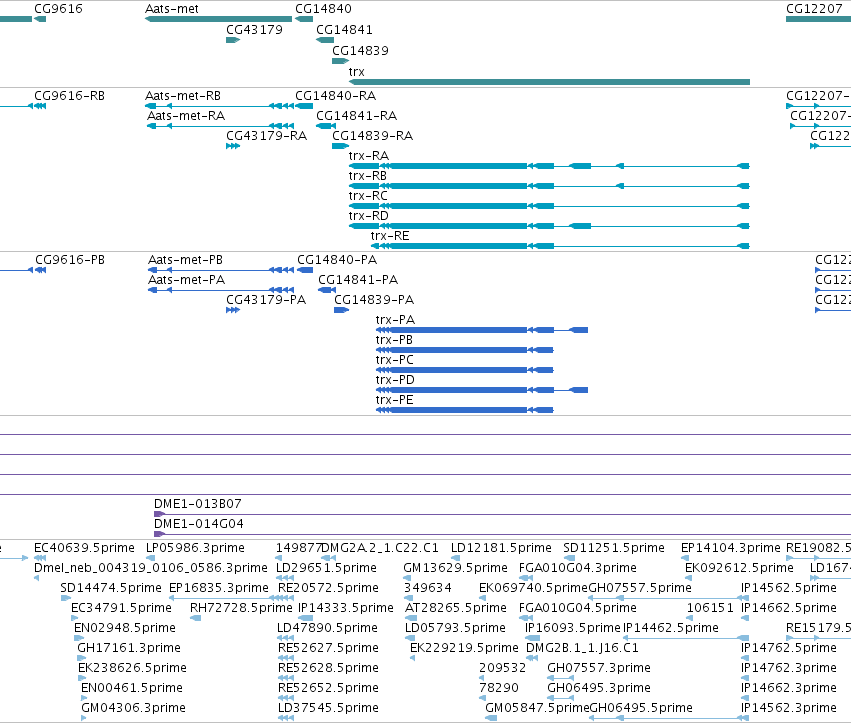Click EST EK238626.5prime
The image size is (851, 723).
[x=132, y=668]
